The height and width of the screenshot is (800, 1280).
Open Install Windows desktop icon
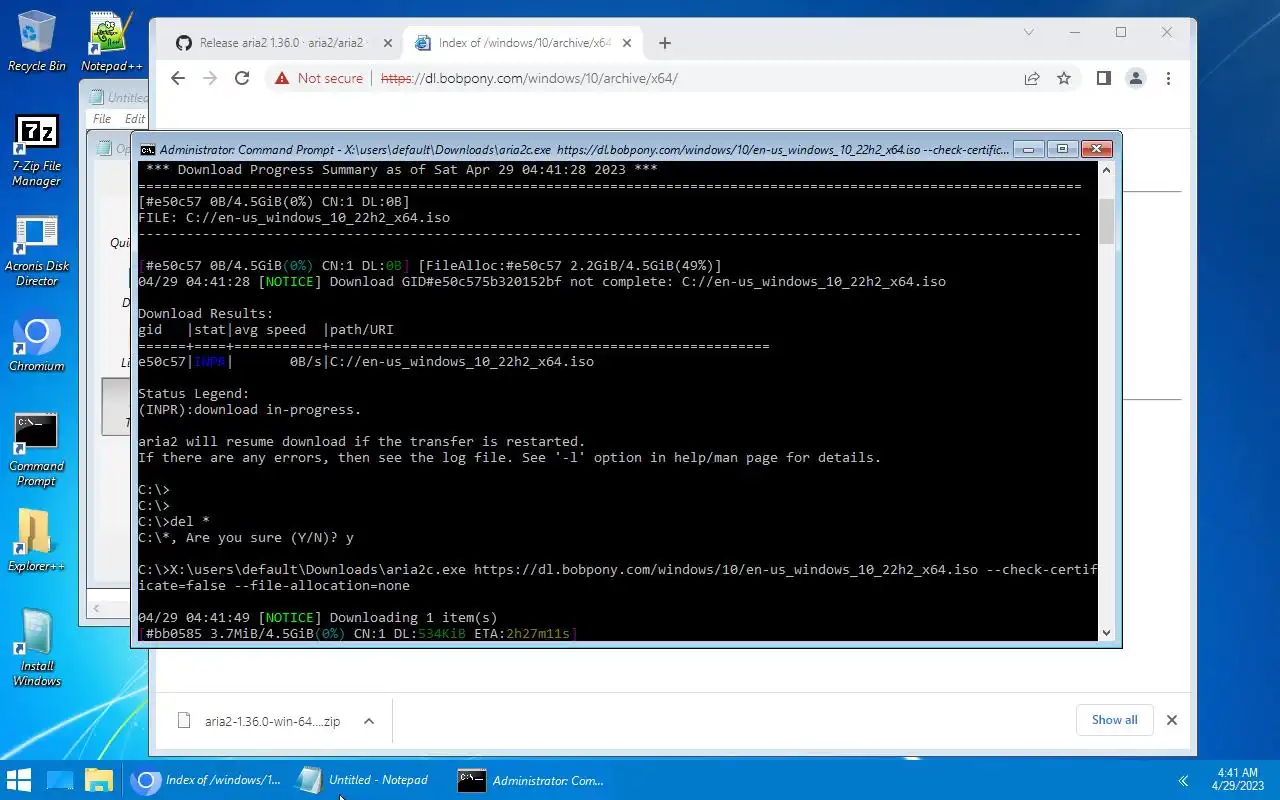click(x=37, y=648)
